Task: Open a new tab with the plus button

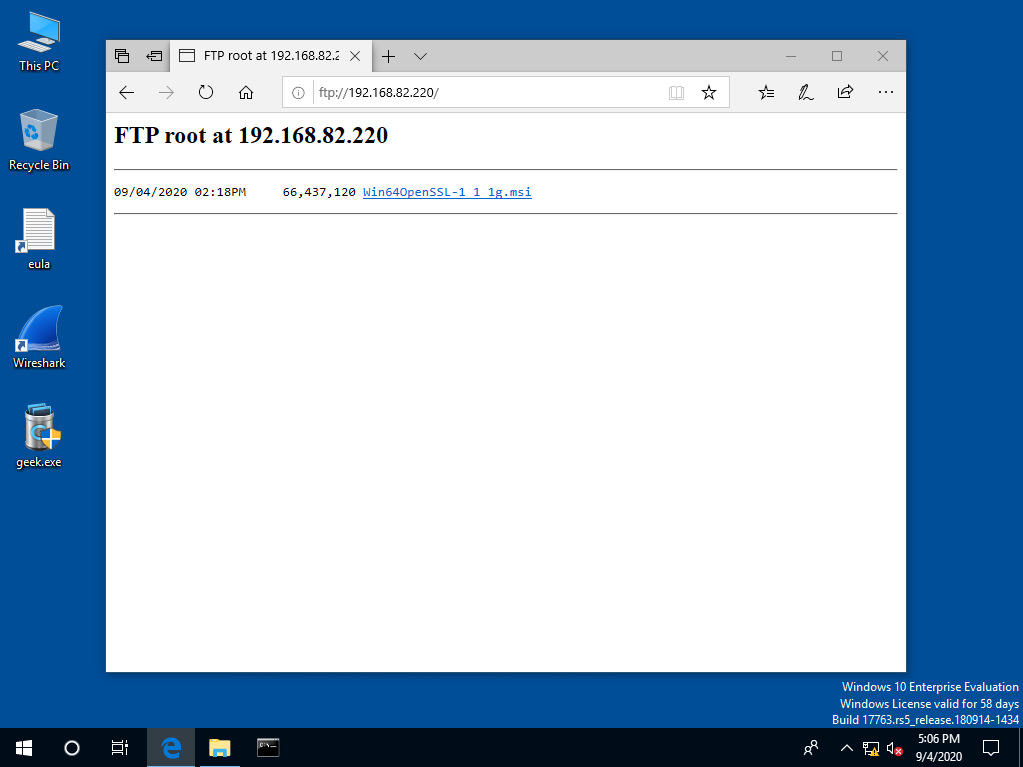Action: click(388, 57)
